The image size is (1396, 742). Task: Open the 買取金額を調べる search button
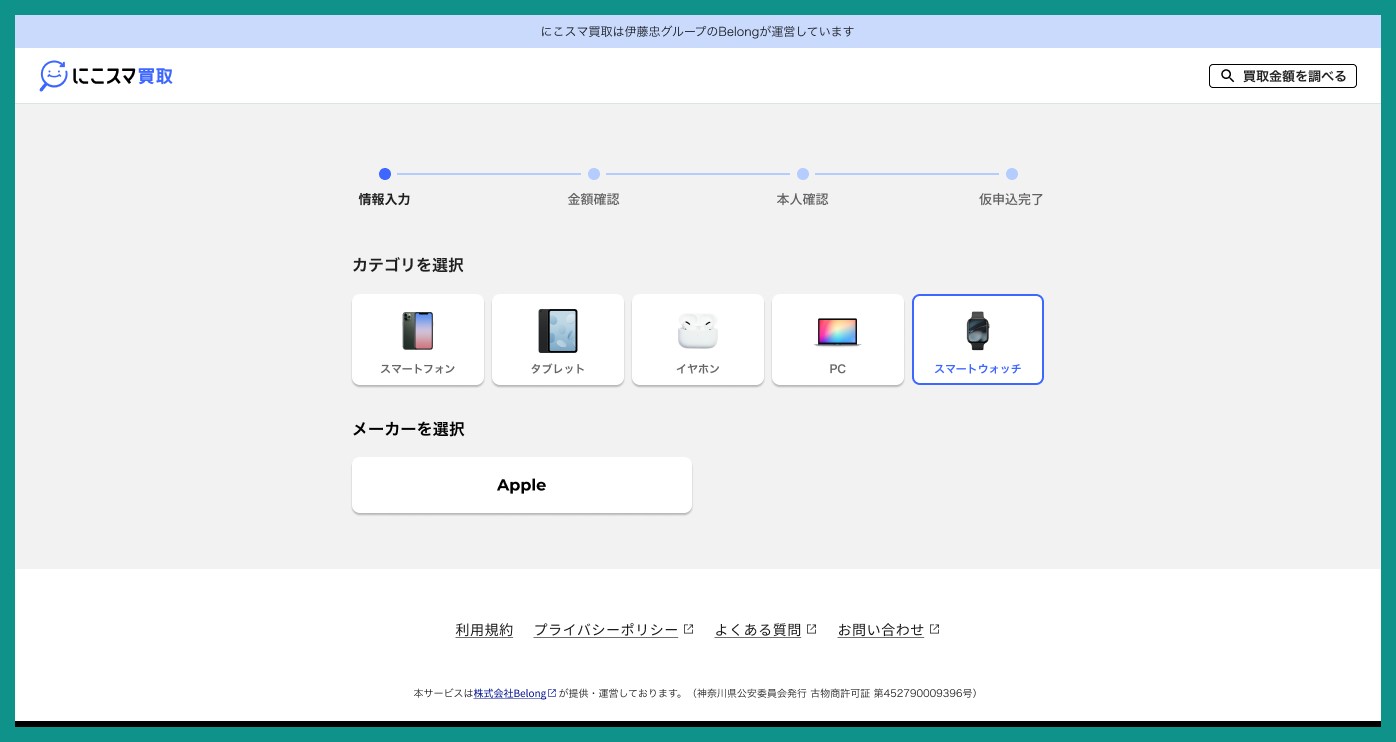pyautogui.click(x=1283, y=76)
